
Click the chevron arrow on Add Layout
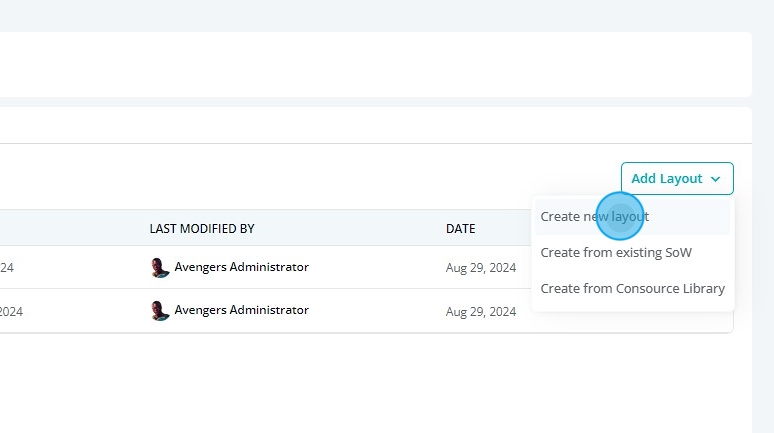[716, 179]
